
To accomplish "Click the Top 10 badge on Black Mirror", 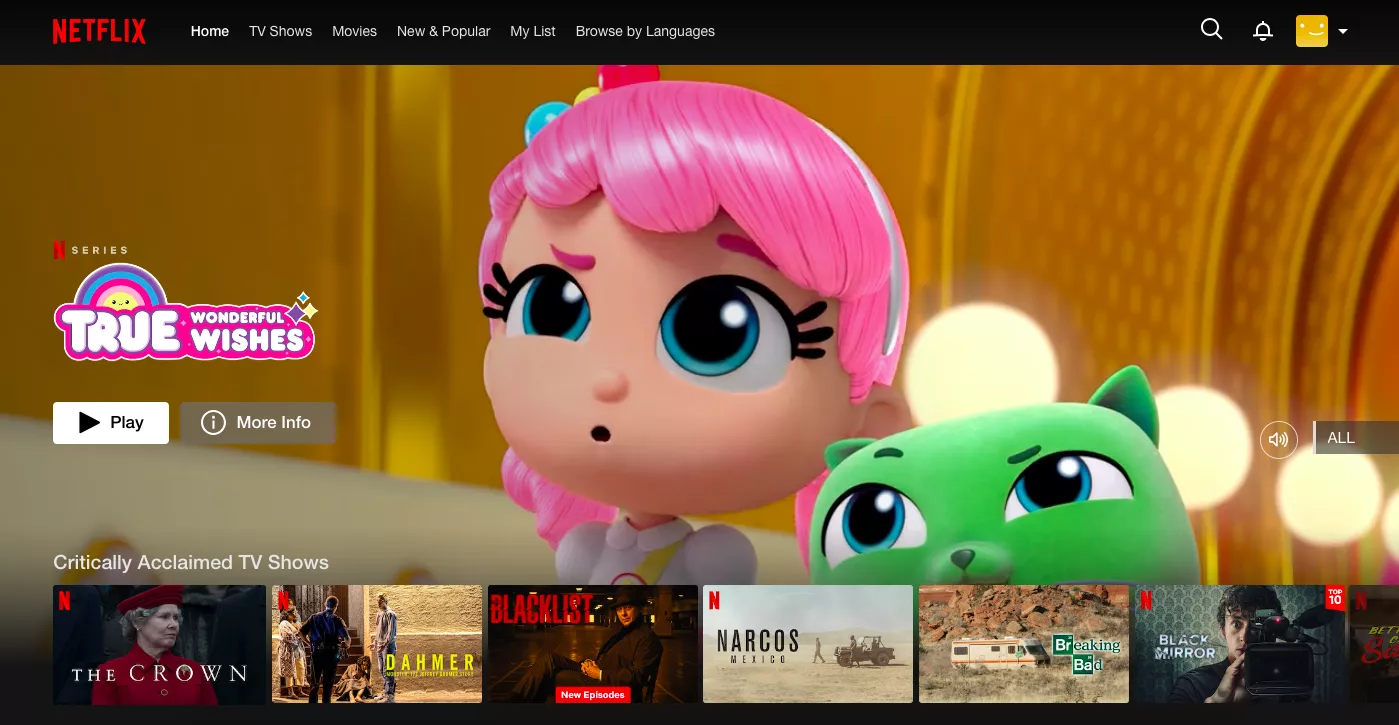I will 1335,597.
